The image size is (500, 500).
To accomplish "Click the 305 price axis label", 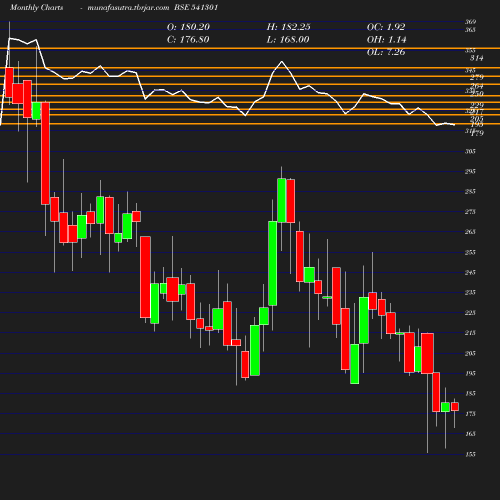I will pos(470,151).
